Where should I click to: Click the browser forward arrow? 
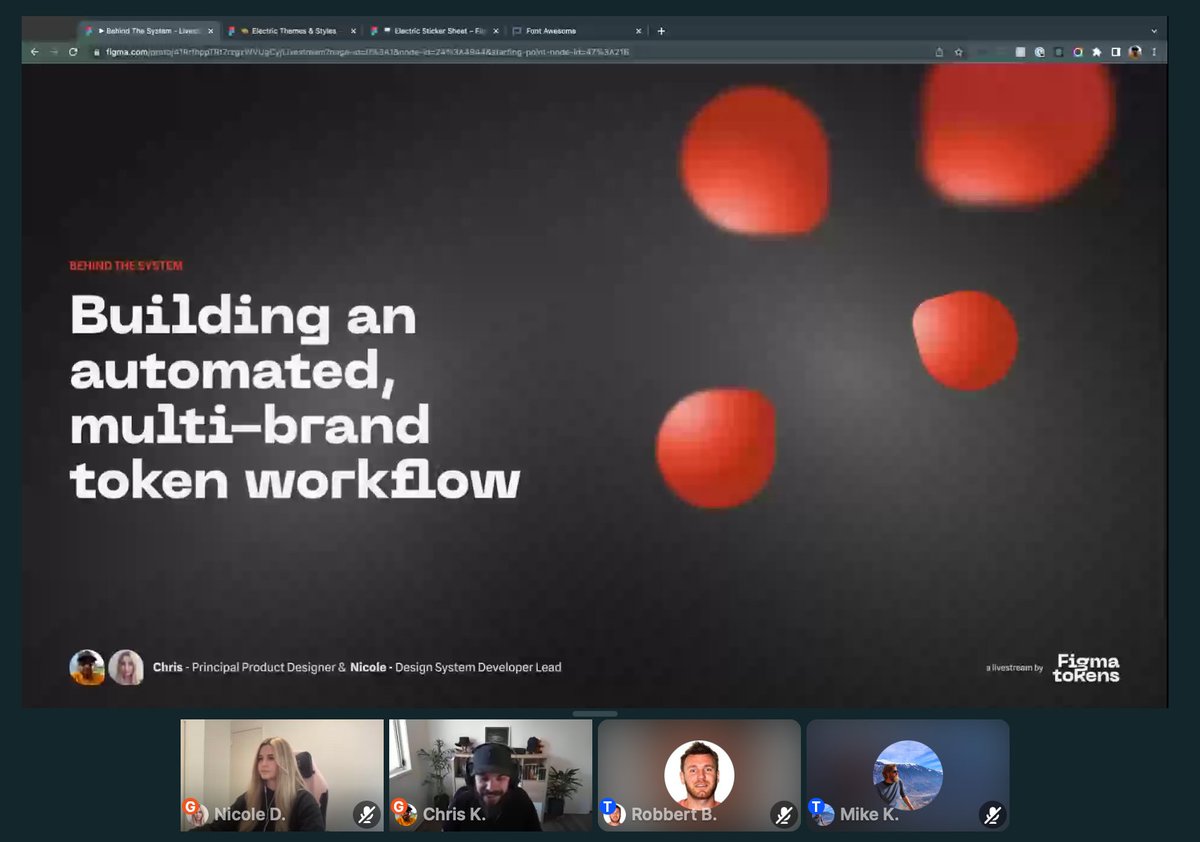point(53,52)
